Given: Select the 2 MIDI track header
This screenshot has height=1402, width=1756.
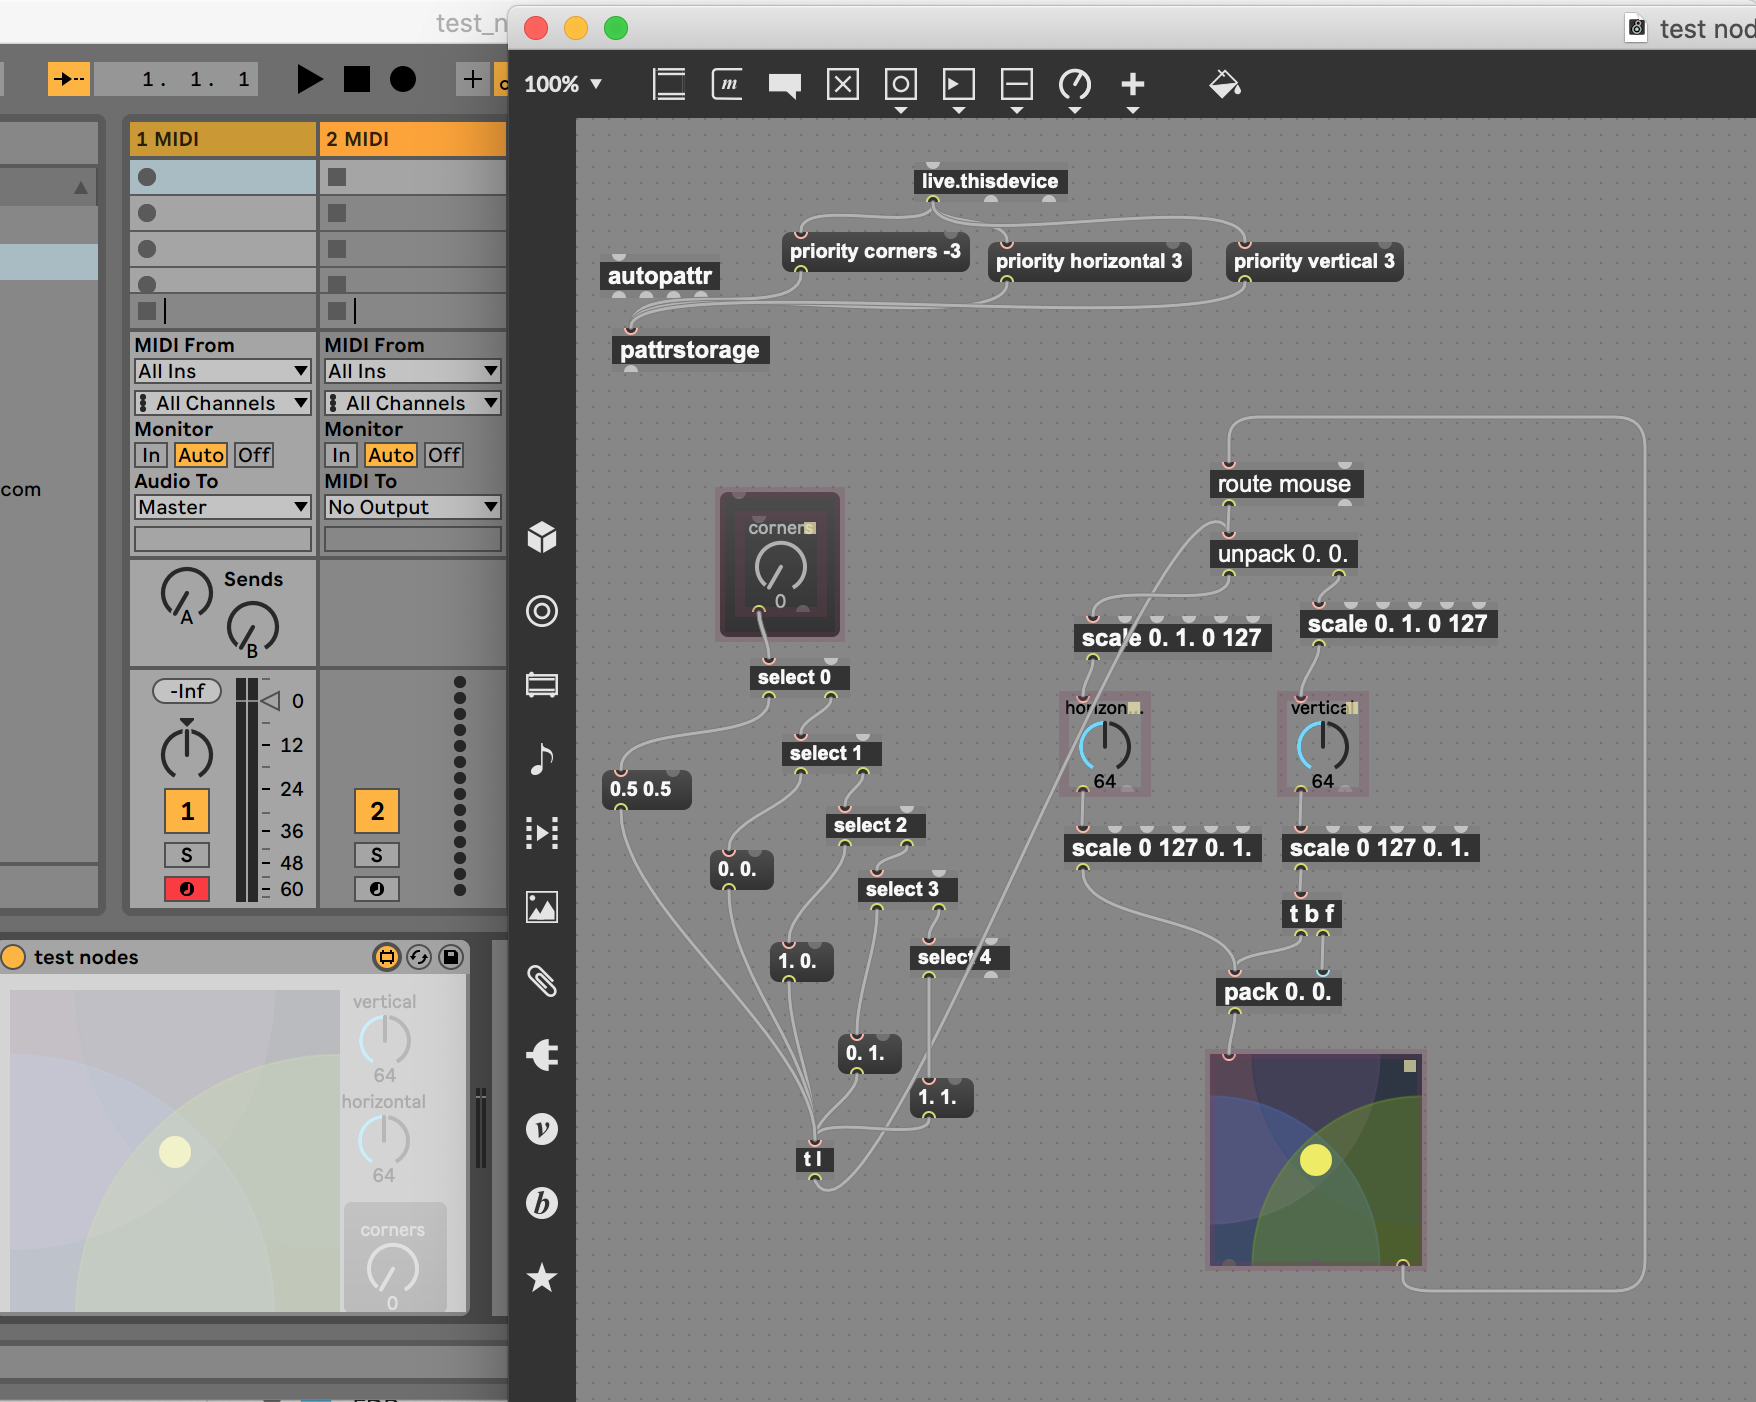Looking at the screenshot, I should 412,139.
